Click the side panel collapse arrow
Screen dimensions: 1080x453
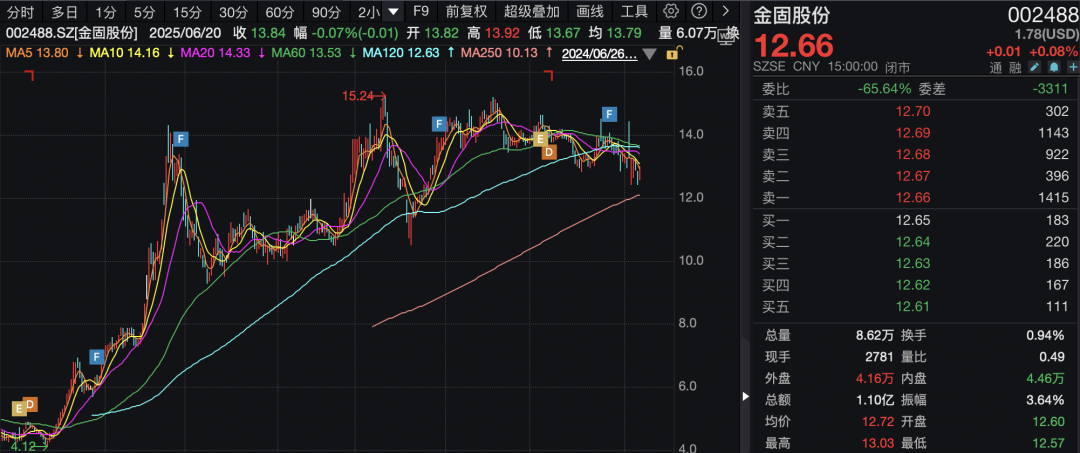click(744, 397)
